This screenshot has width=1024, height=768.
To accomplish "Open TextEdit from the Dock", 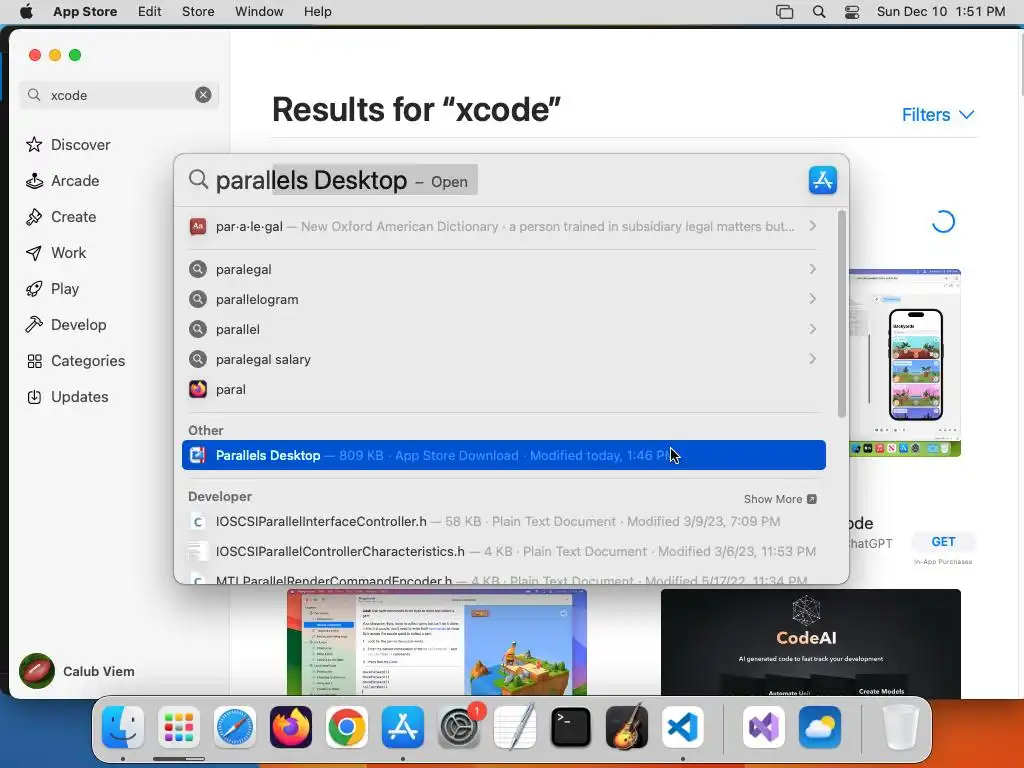I will coord(515,726).
